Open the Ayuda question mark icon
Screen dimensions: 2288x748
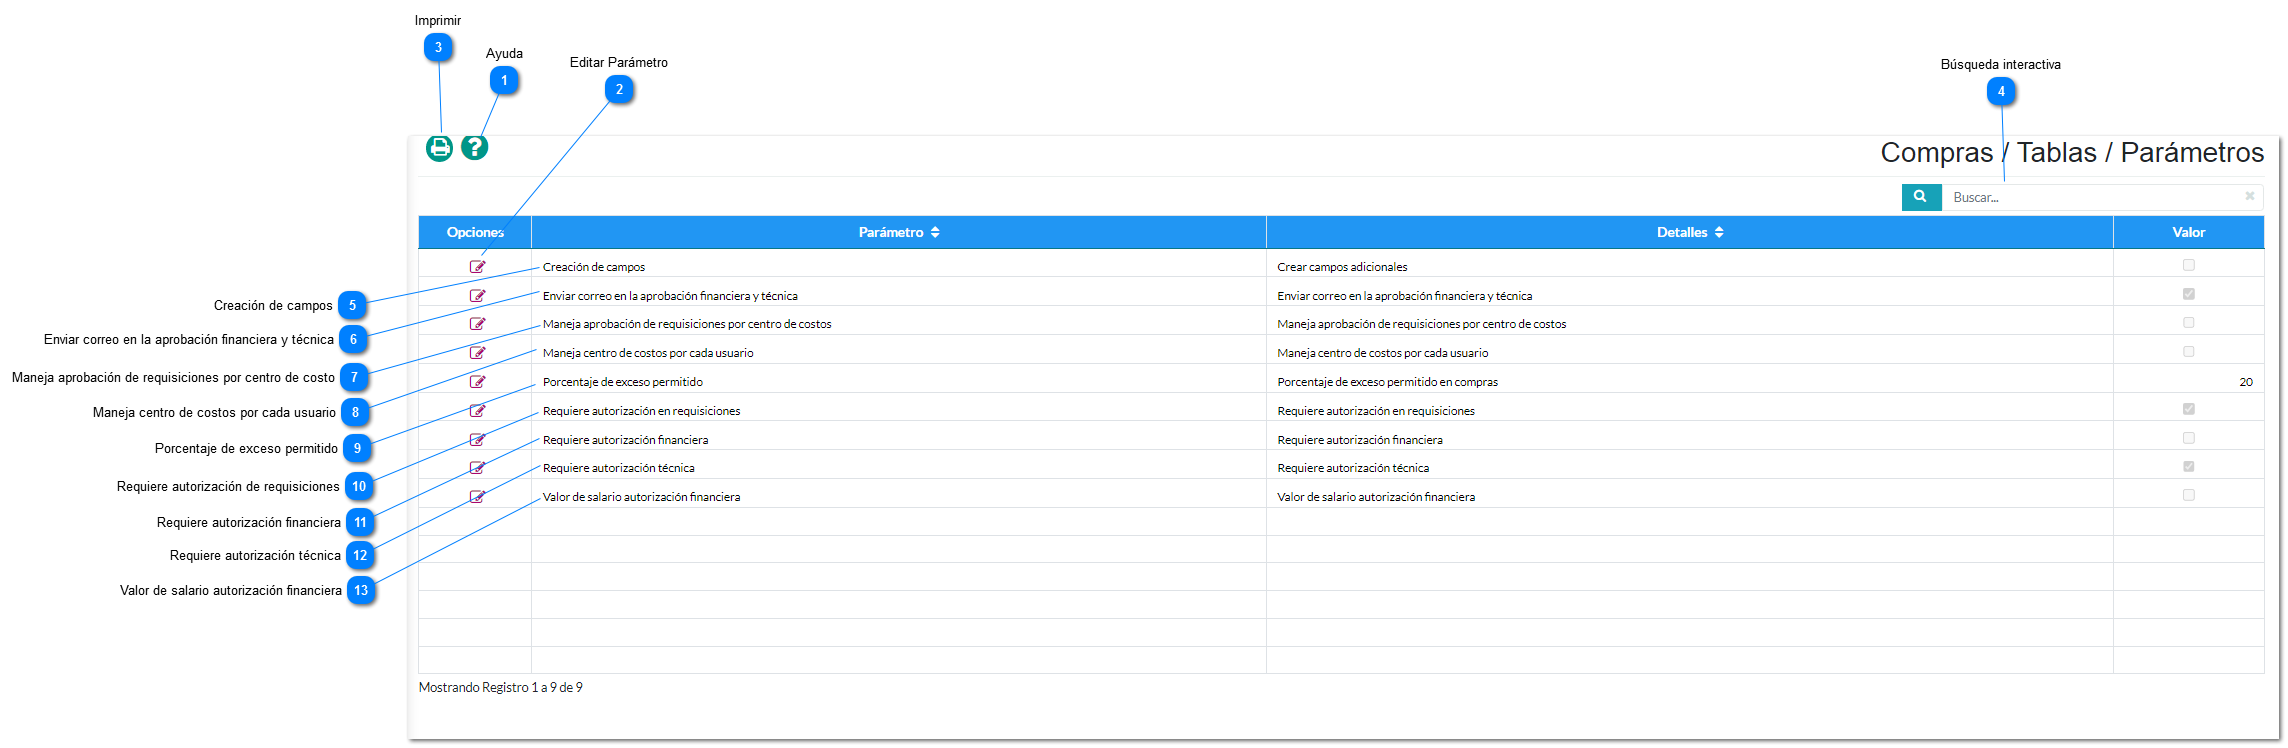tap(474, 147)
